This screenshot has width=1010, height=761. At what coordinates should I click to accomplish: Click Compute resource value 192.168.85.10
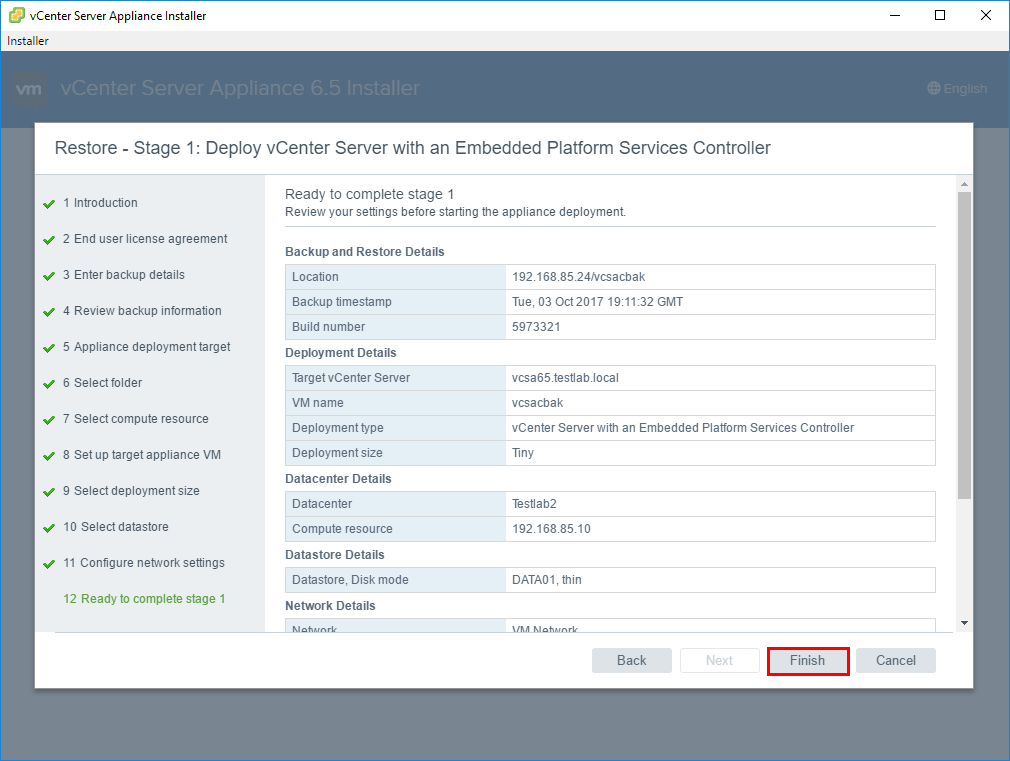pyautogui.click(x=551, y=529)
